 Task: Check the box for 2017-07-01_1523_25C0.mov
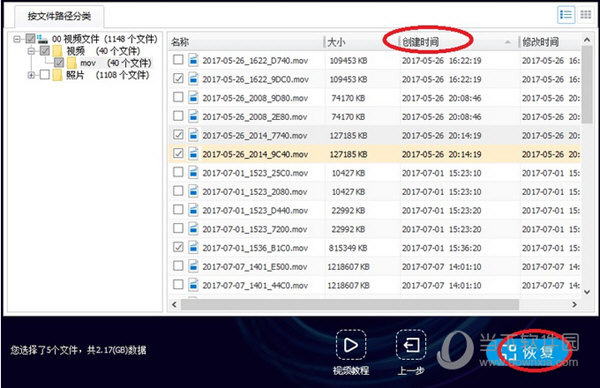[x=178, y=172]
